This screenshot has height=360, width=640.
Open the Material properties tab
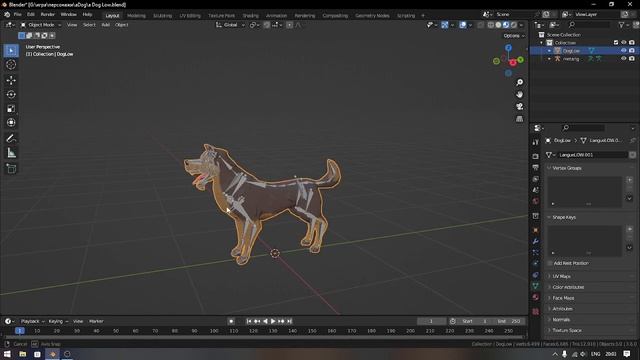coord(536,297)
